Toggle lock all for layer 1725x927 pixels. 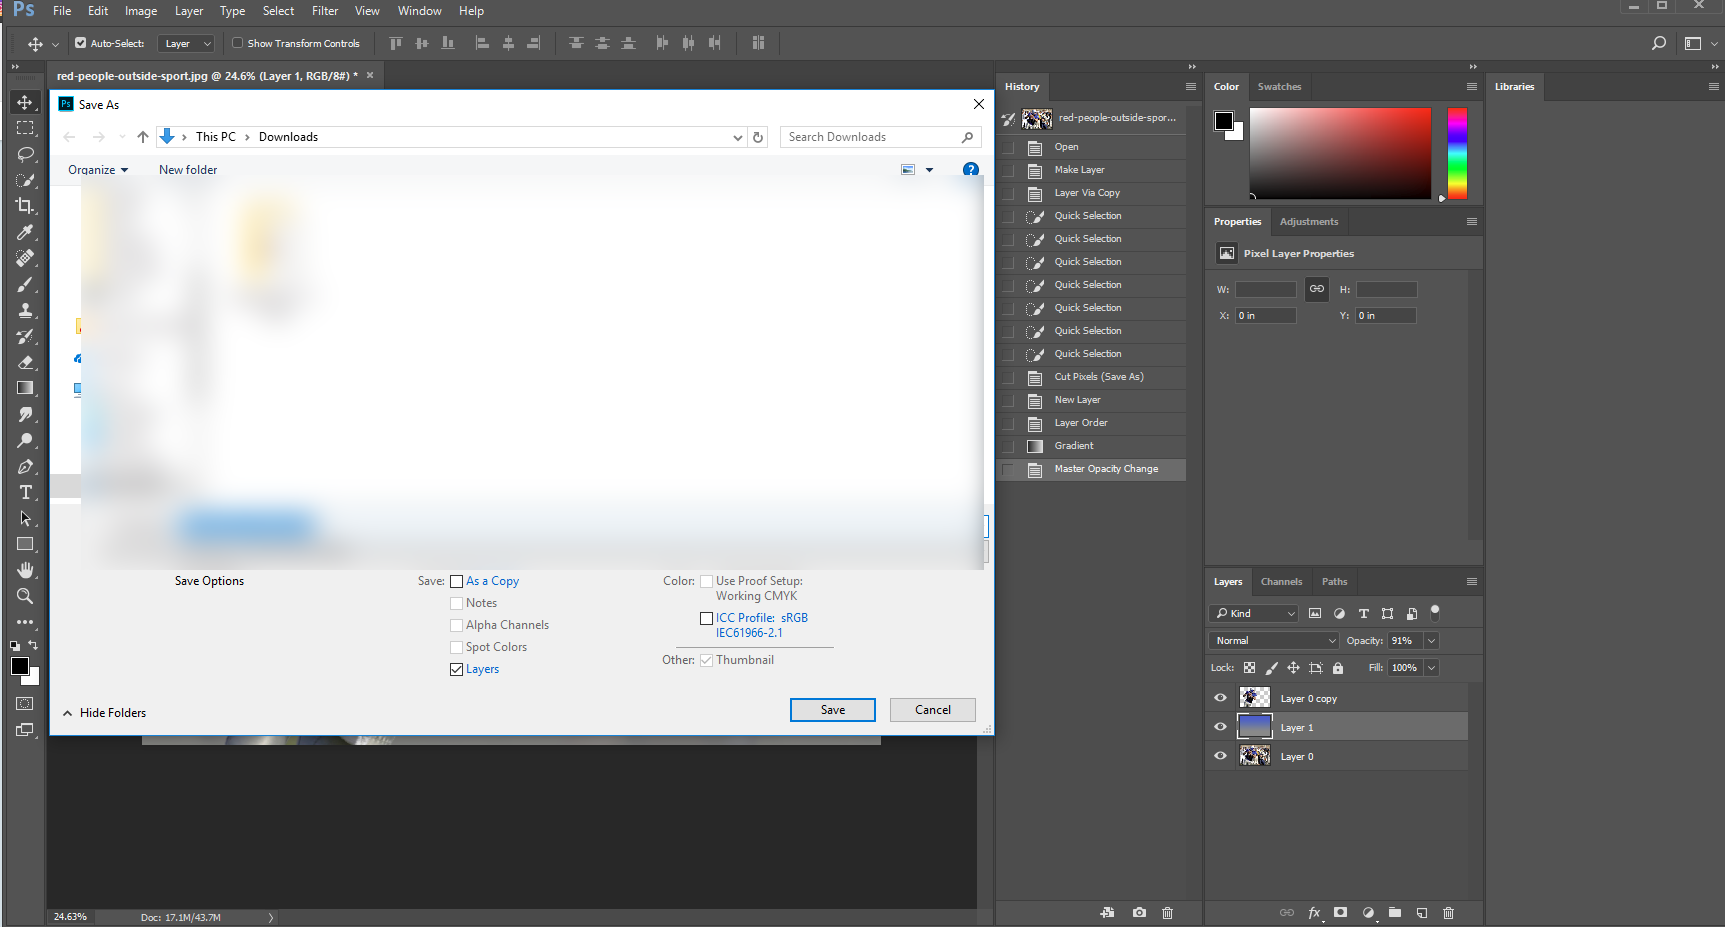tap(1338, 668)
